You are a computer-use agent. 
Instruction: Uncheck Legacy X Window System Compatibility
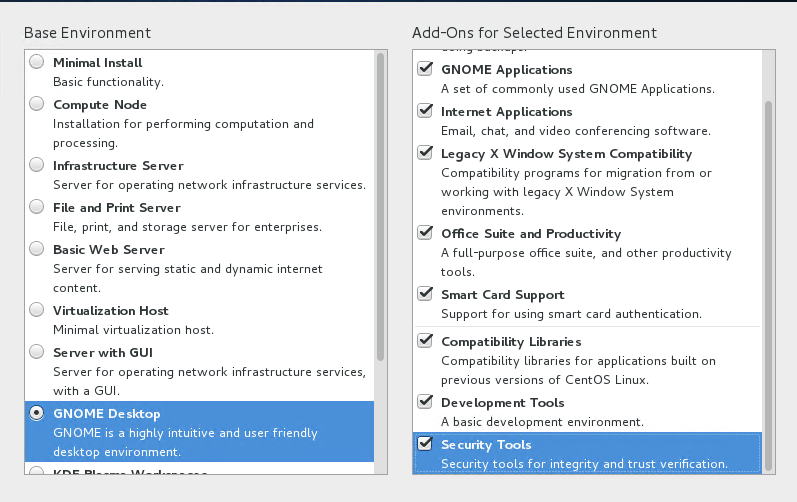[x=425, y=152]
